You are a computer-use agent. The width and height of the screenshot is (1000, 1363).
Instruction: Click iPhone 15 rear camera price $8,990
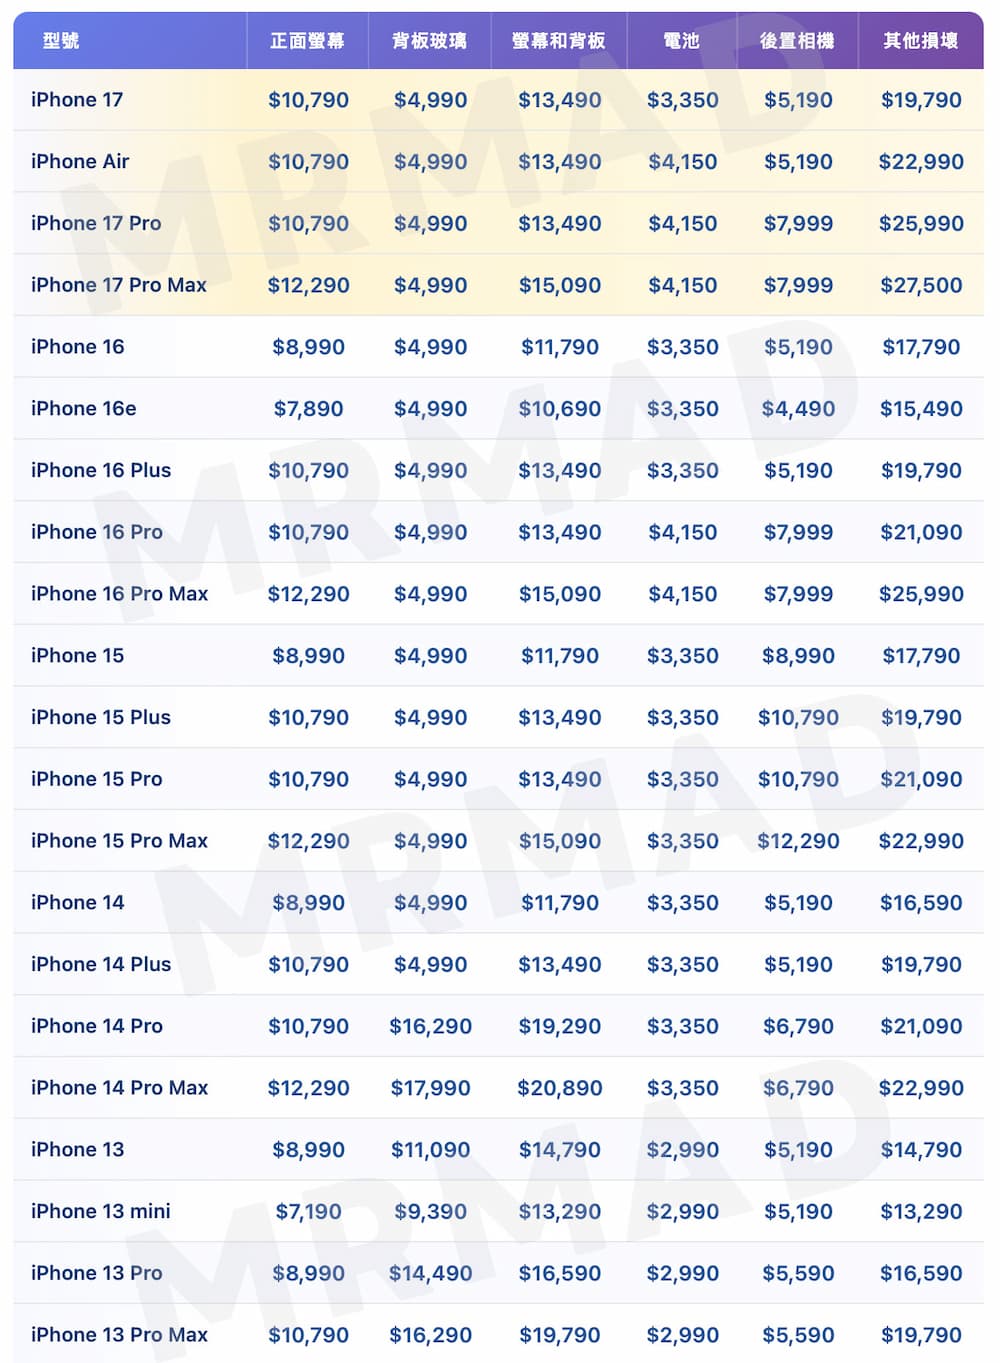tap(798, 655)
